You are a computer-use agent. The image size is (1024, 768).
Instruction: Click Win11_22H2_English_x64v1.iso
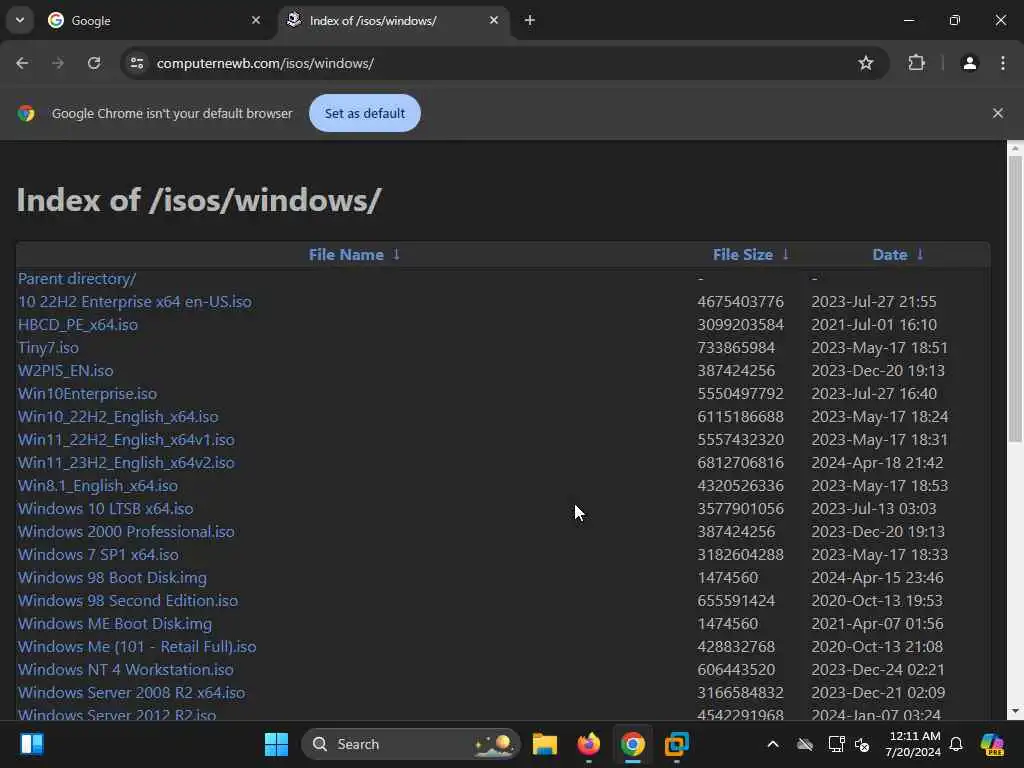(x=126, y=440)
